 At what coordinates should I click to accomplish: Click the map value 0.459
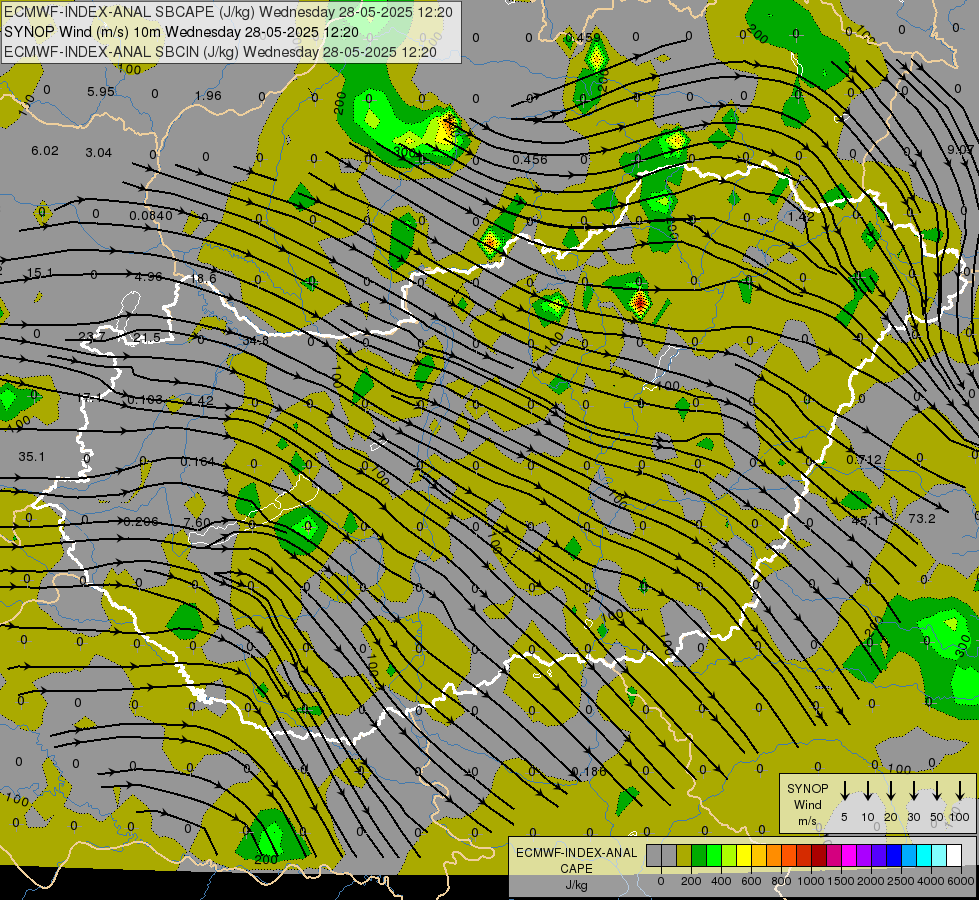pos(583,38)
